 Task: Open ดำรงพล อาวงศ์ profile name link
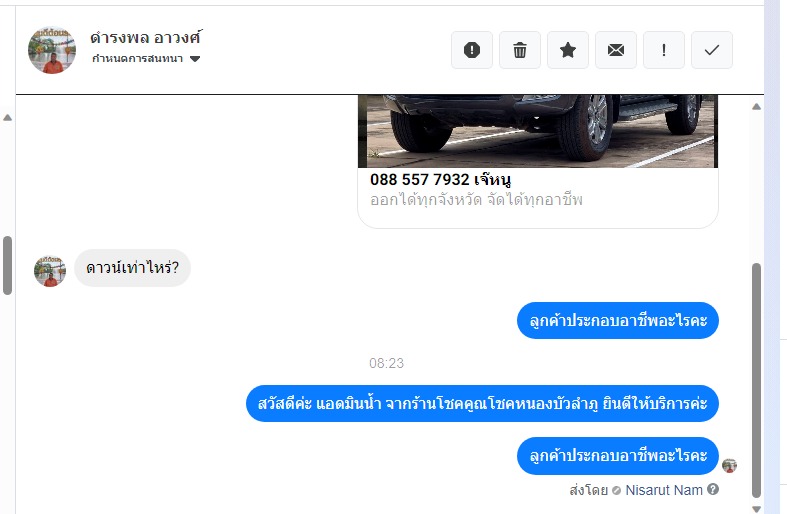(146, 38)
